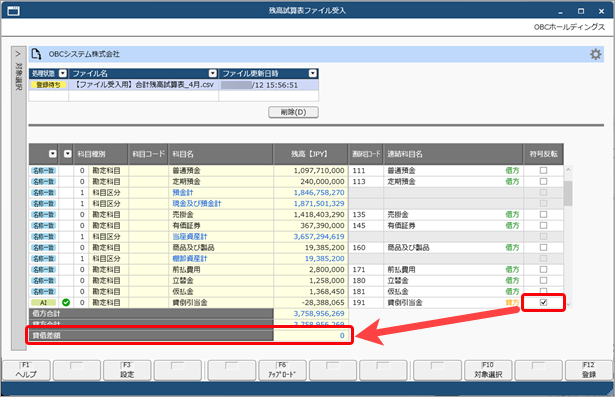Click the scroll up arrow of the grid
615x397 pixels.
pyautogui.click(x=568, y=170)
